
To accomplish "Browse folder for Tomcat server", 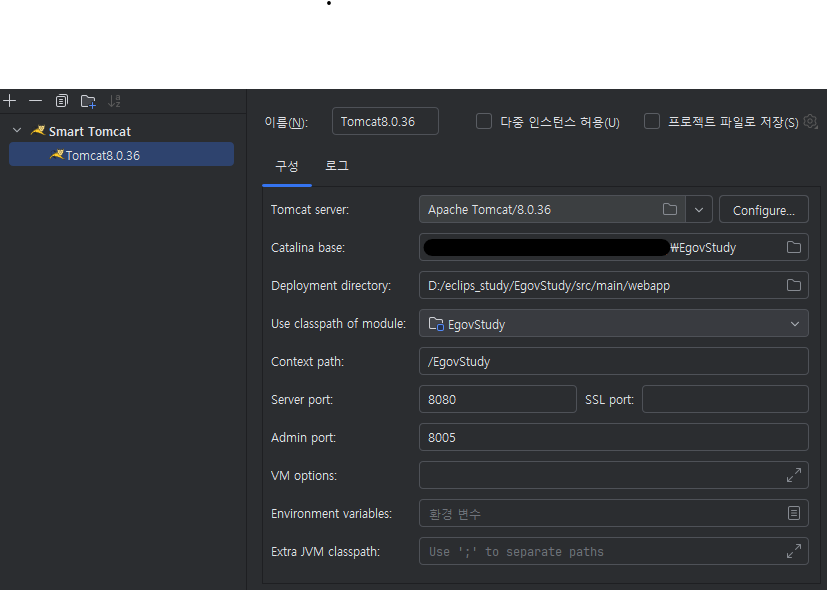I will 670,209.
